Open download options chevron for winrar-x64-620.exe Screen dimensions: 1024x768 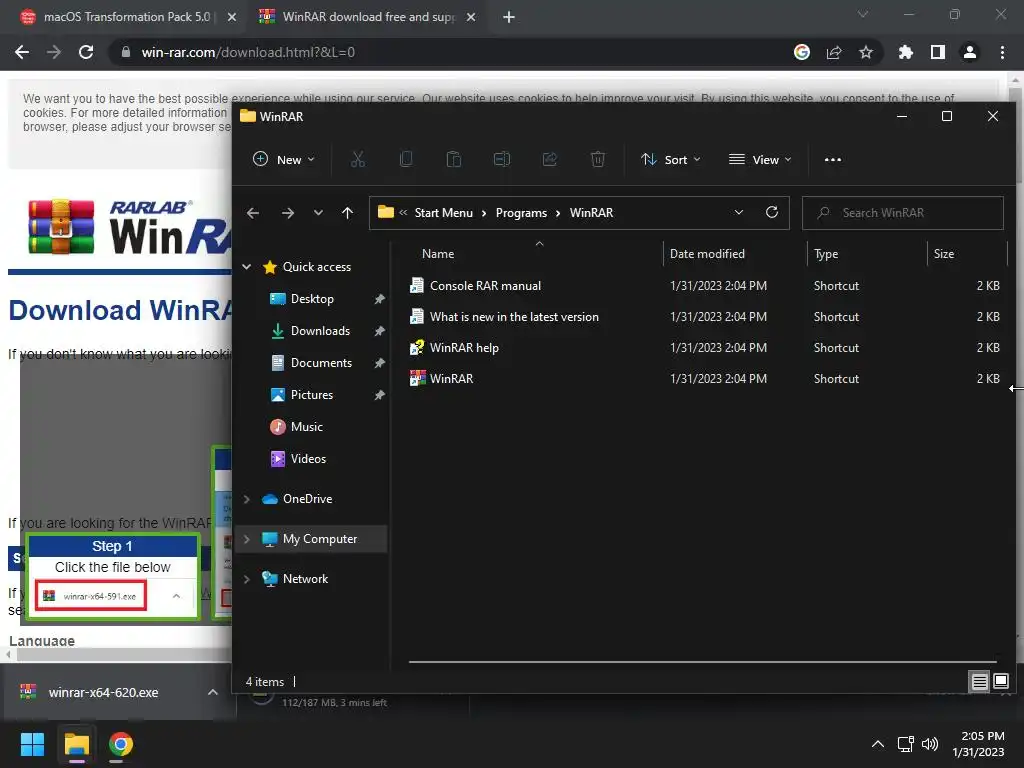pos(213,692)
